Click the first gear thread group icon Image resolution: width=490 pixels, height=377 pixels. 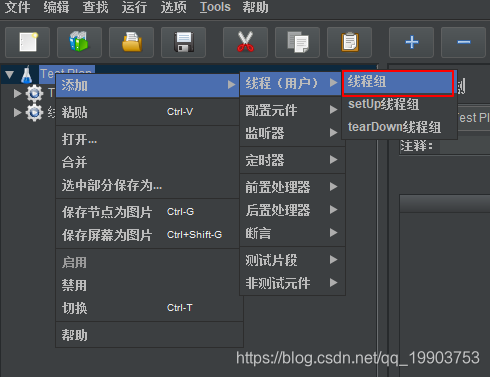pos(34,93)
